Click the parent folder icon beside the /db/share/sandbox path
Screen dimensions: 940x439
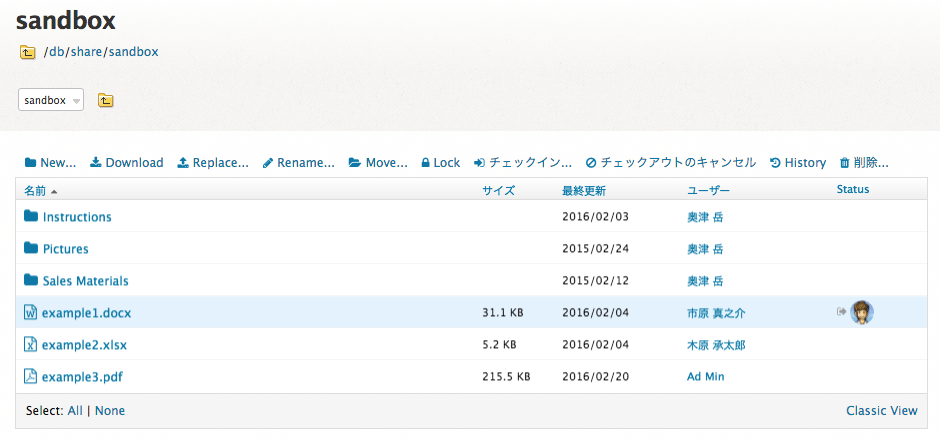pyautogui.click(x=28, y=52)
